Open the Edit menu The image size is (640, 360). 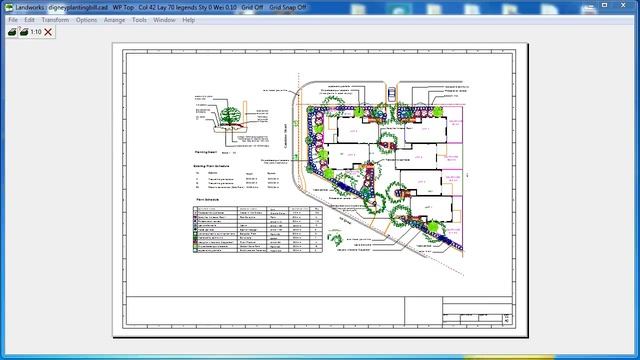[29, 20]
